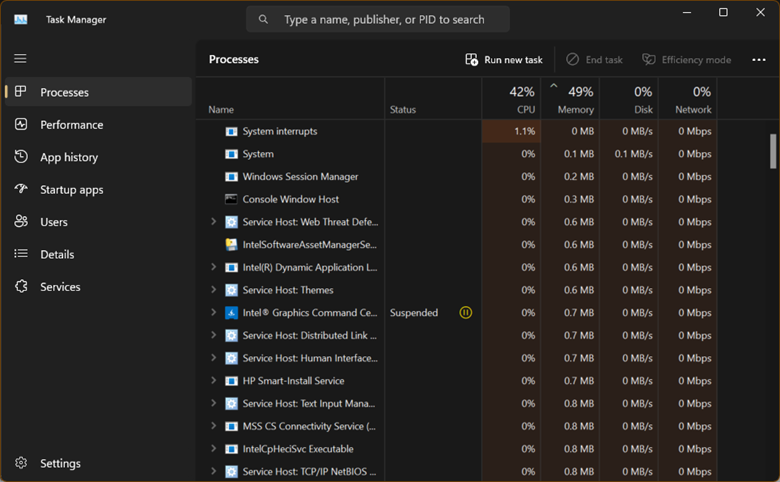This screenshot has height=482, width=780.
Task: Click the Efficiency mode button
Action: 686,60
